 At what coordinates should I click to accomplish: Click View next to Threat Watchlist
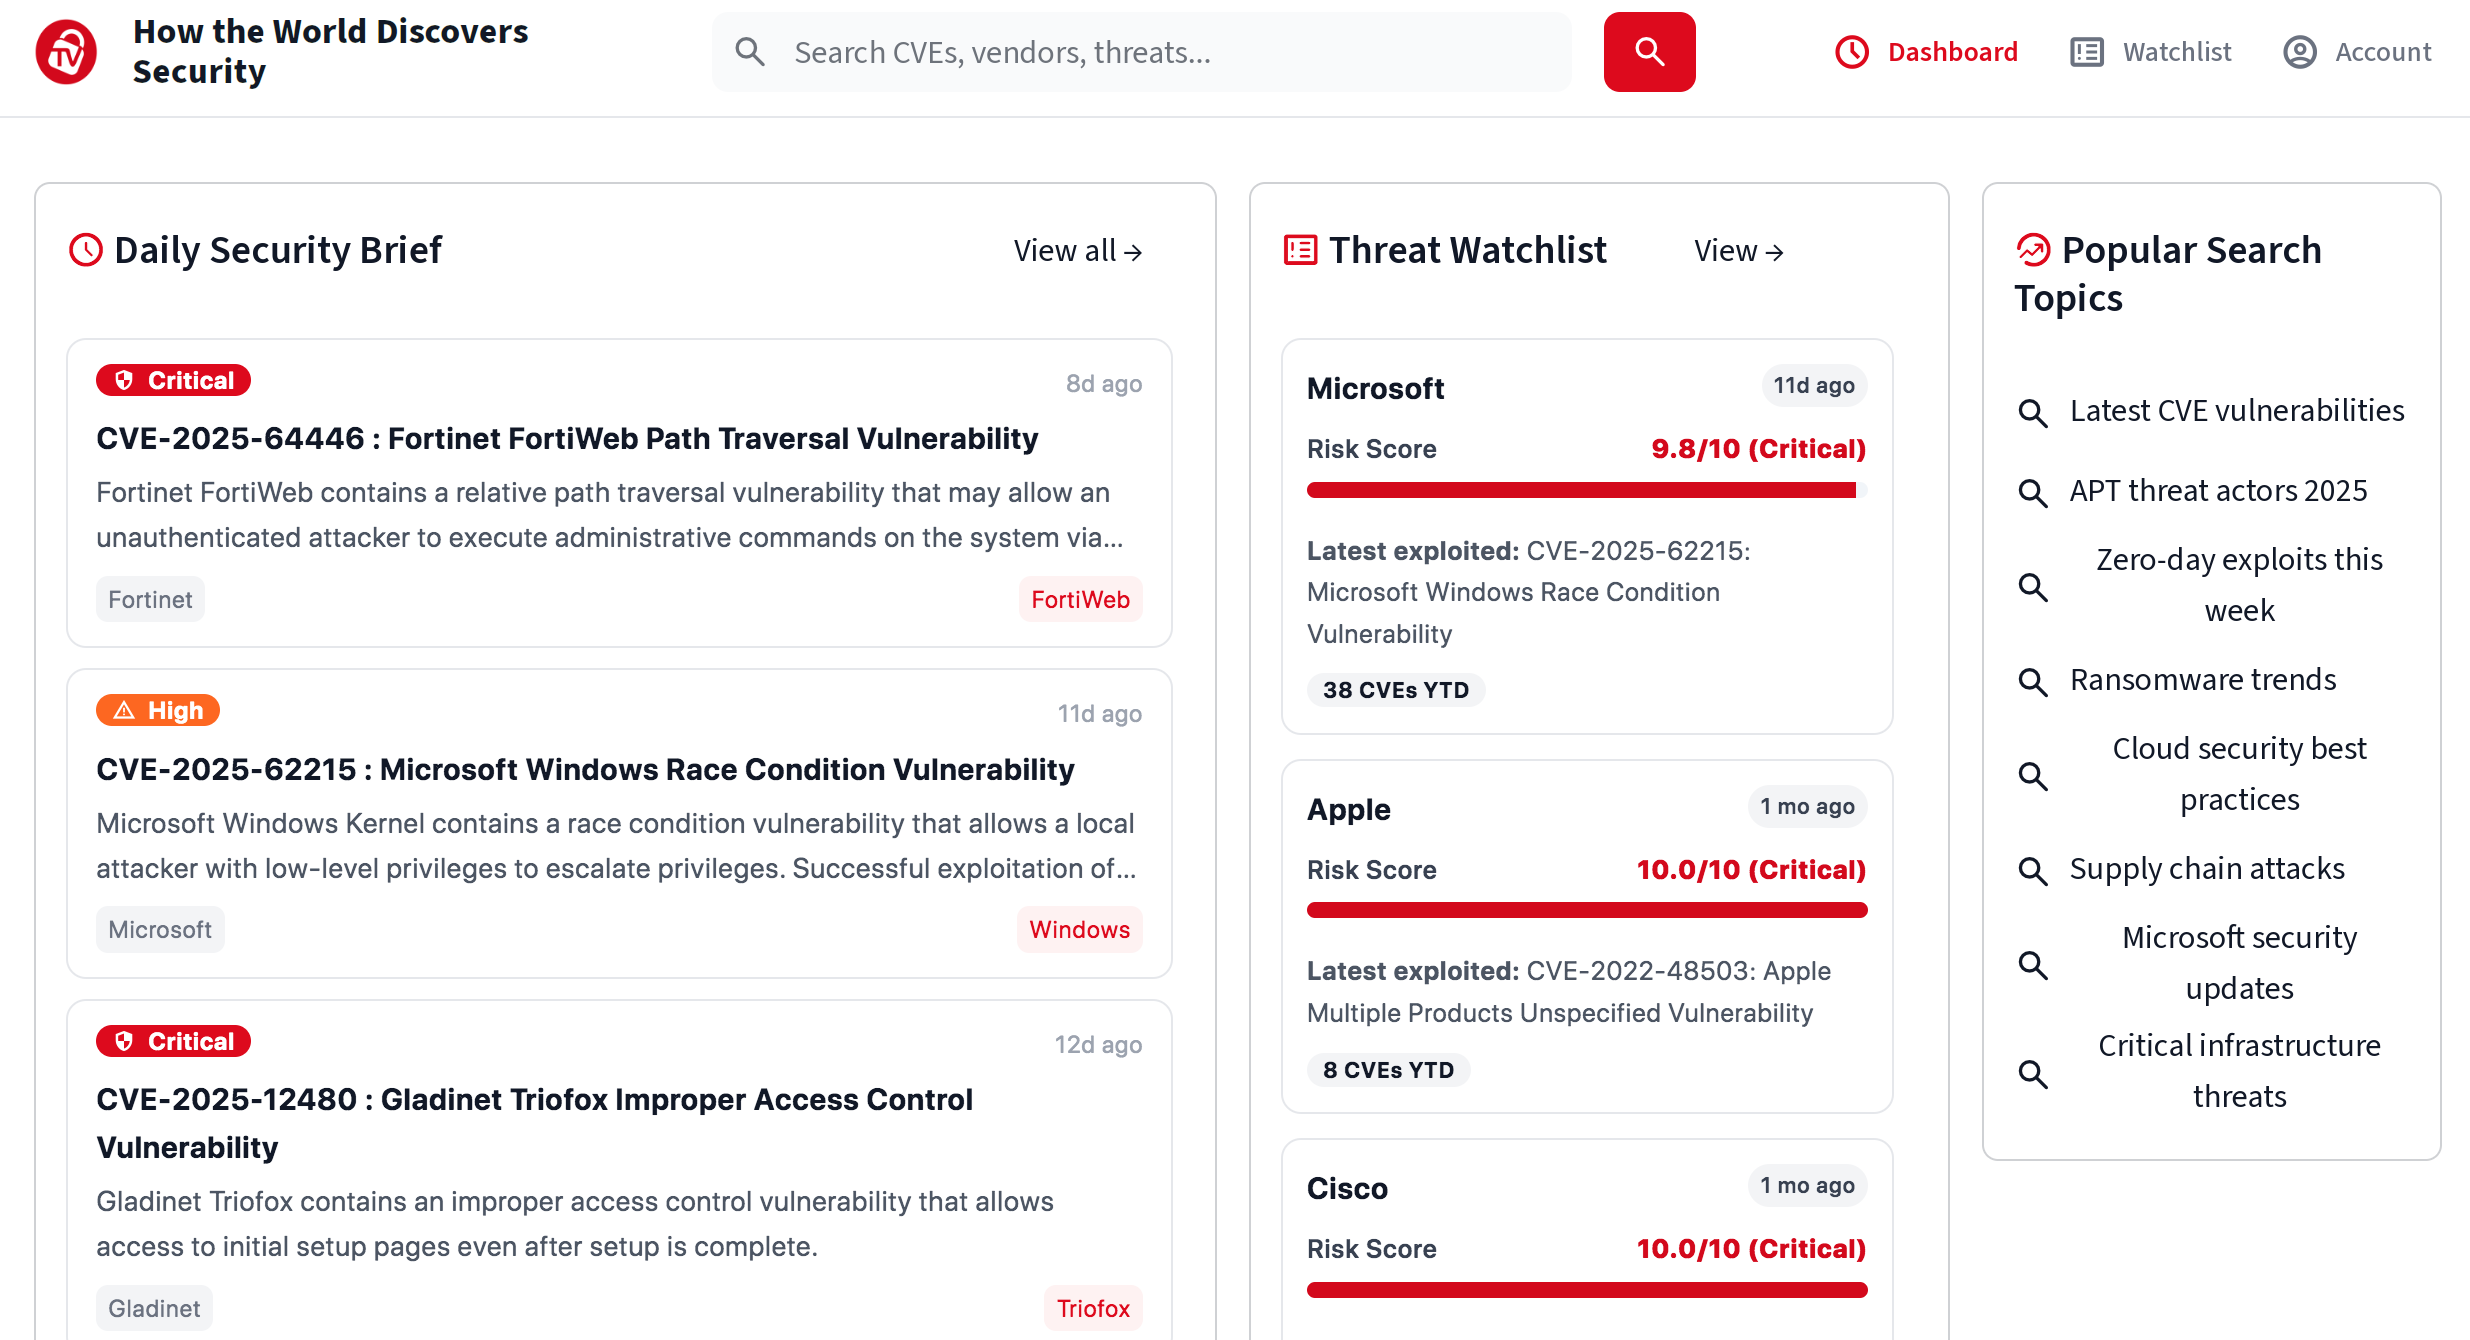coord(1738,251)
